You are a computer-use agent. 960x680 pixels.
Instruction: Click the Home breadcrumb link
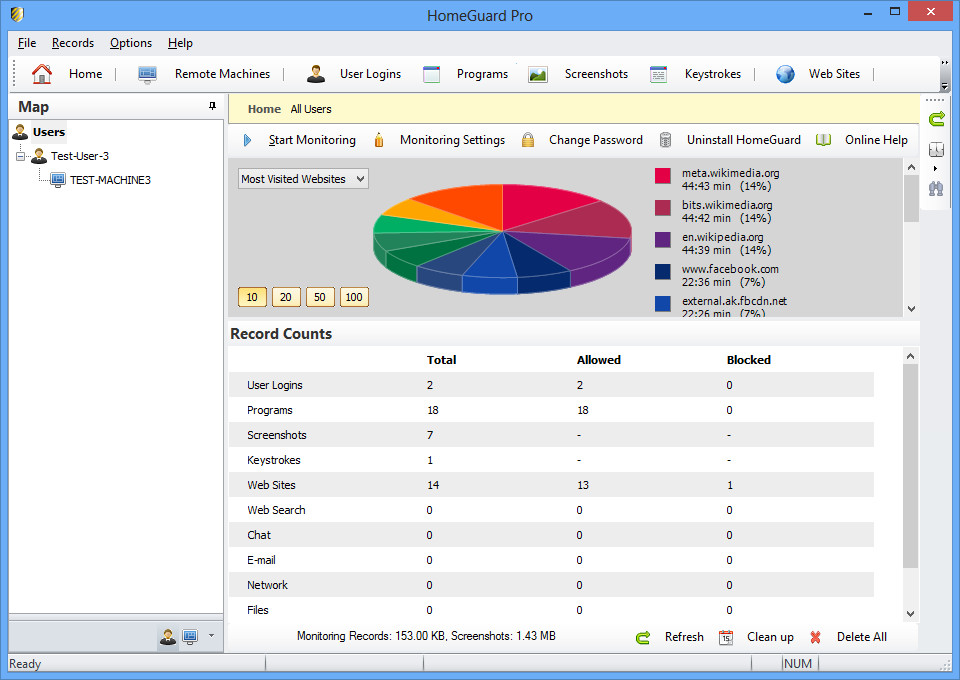click(x=264, y=109)
